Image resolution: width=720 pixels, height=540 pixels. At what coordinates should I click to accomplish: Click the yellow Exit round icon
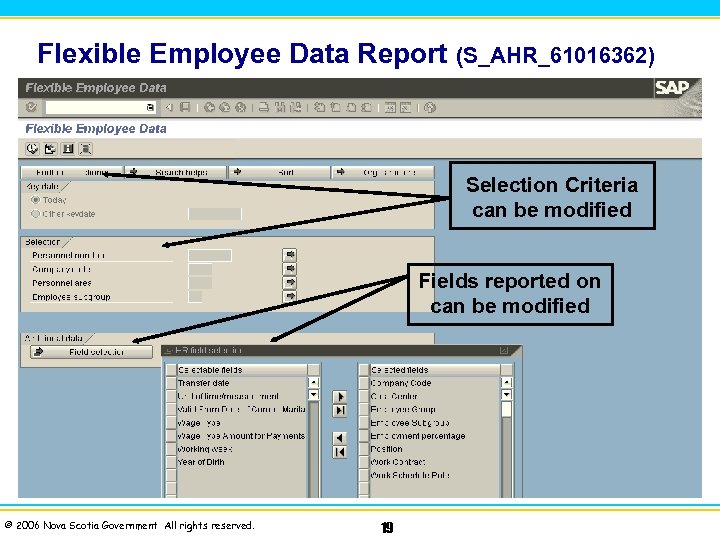tap(225, 107)
